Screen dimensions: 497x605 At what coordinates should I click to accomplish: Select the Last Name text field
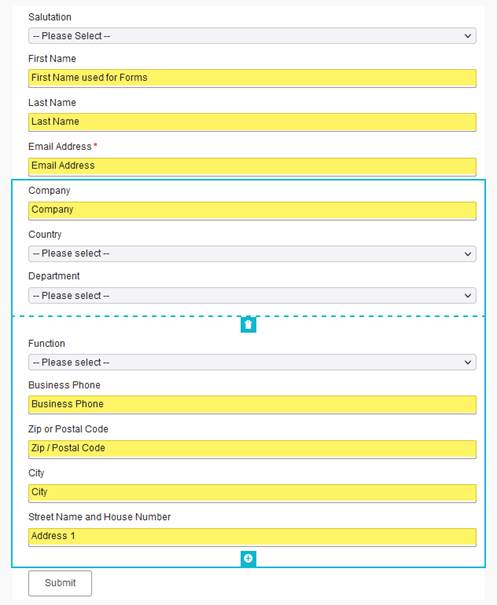click(x=252, y=122)
